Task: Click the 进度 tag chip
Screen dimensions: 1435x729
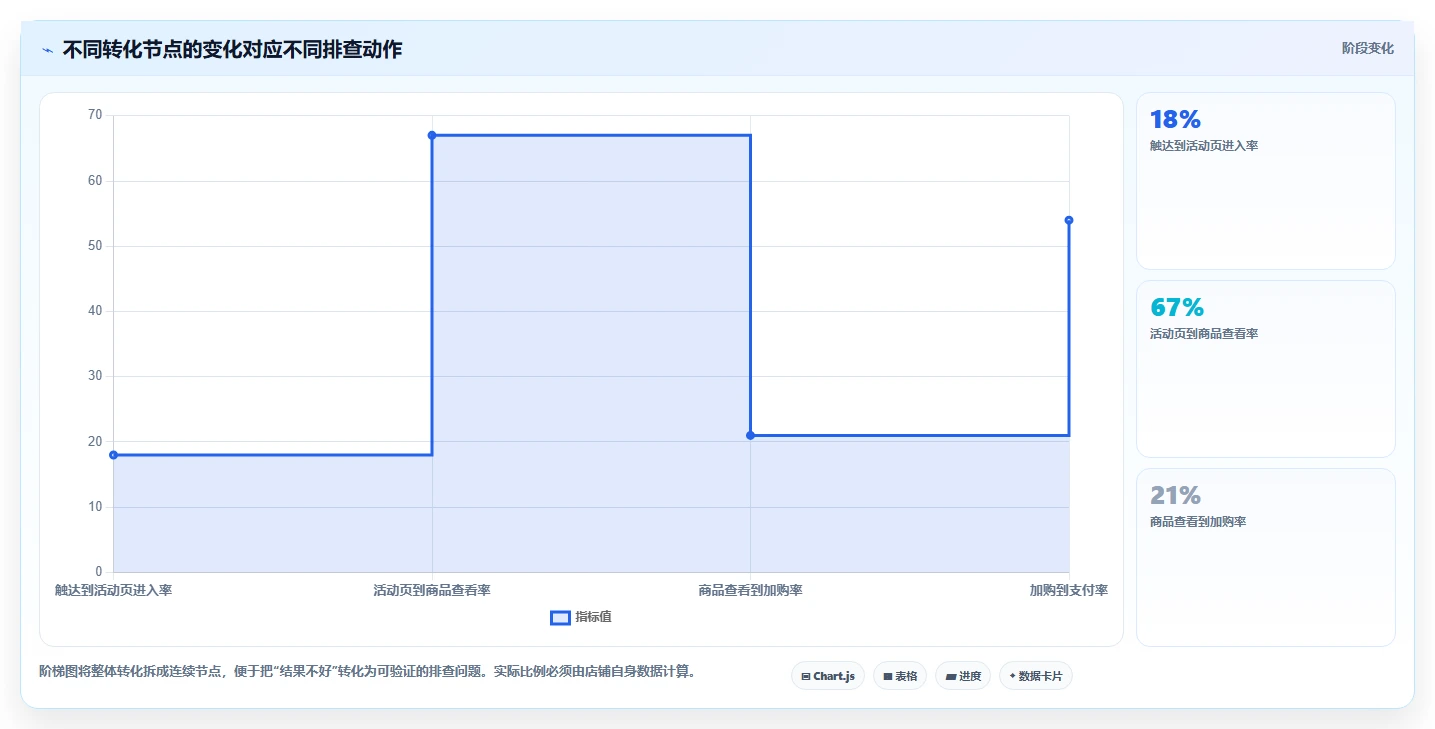Action: [x=963, y=676]
